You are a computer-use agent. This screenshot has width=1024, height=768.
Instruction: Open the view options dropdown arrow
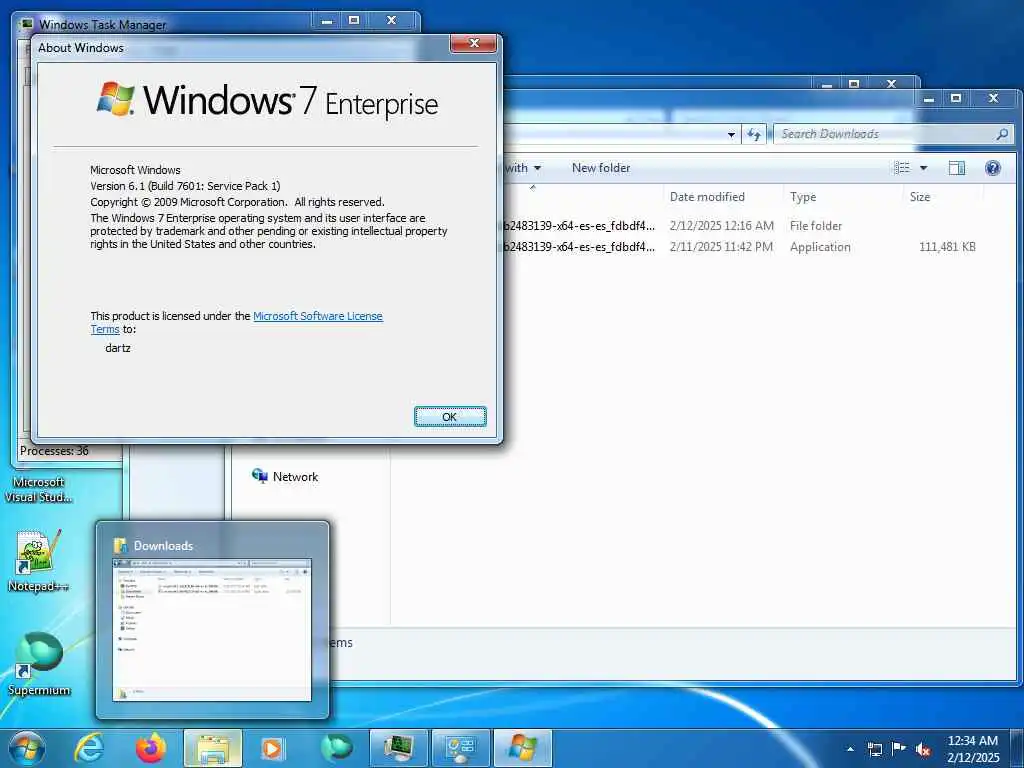click(x=923, y=168)
